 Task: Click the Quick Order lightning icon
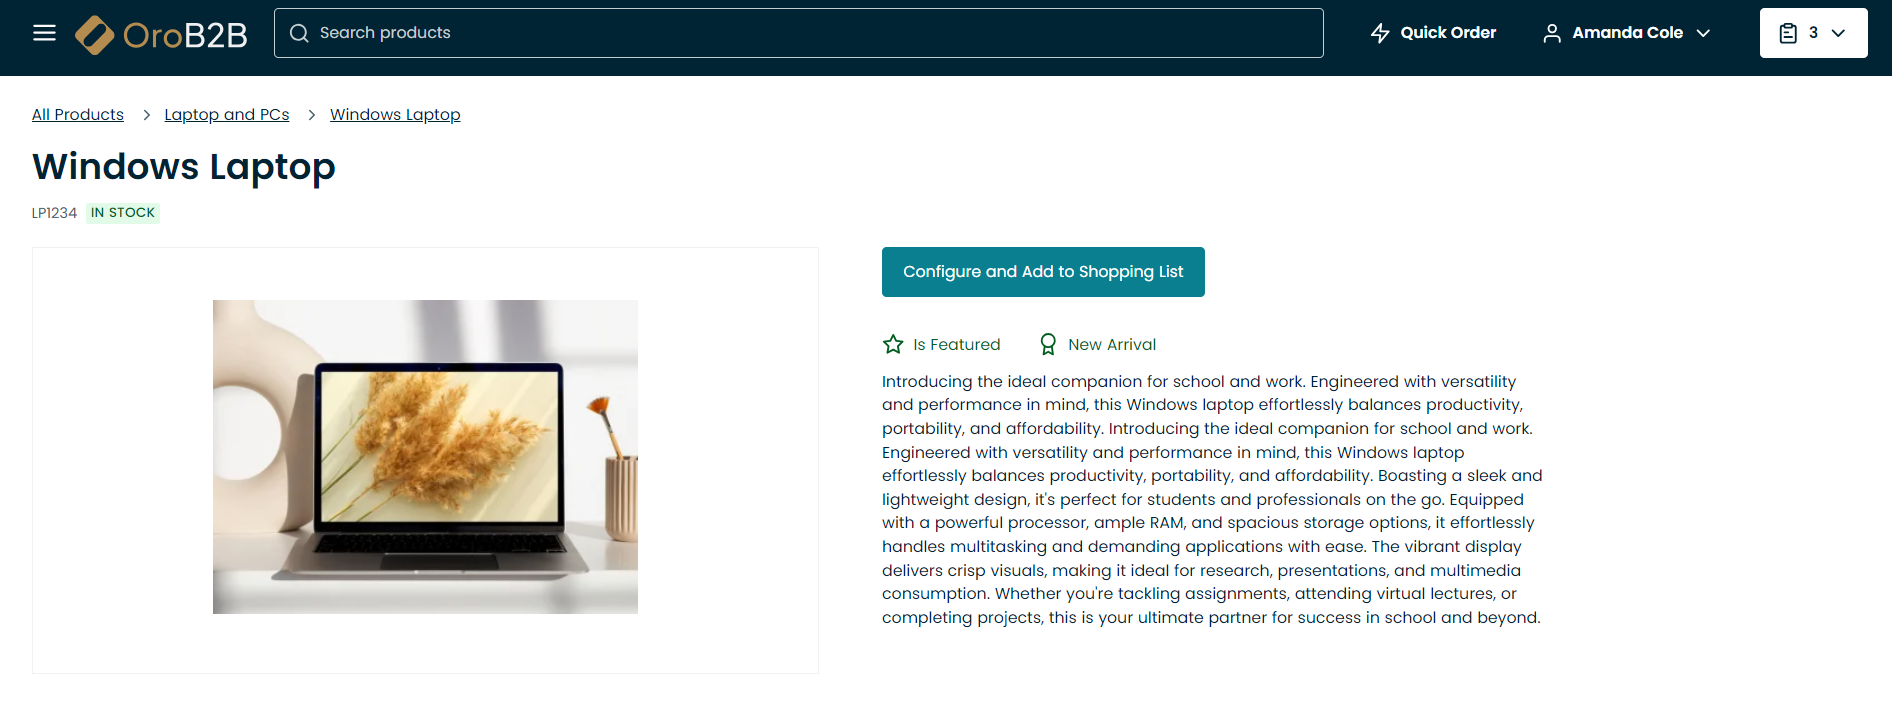click(x=1380, y=33)
